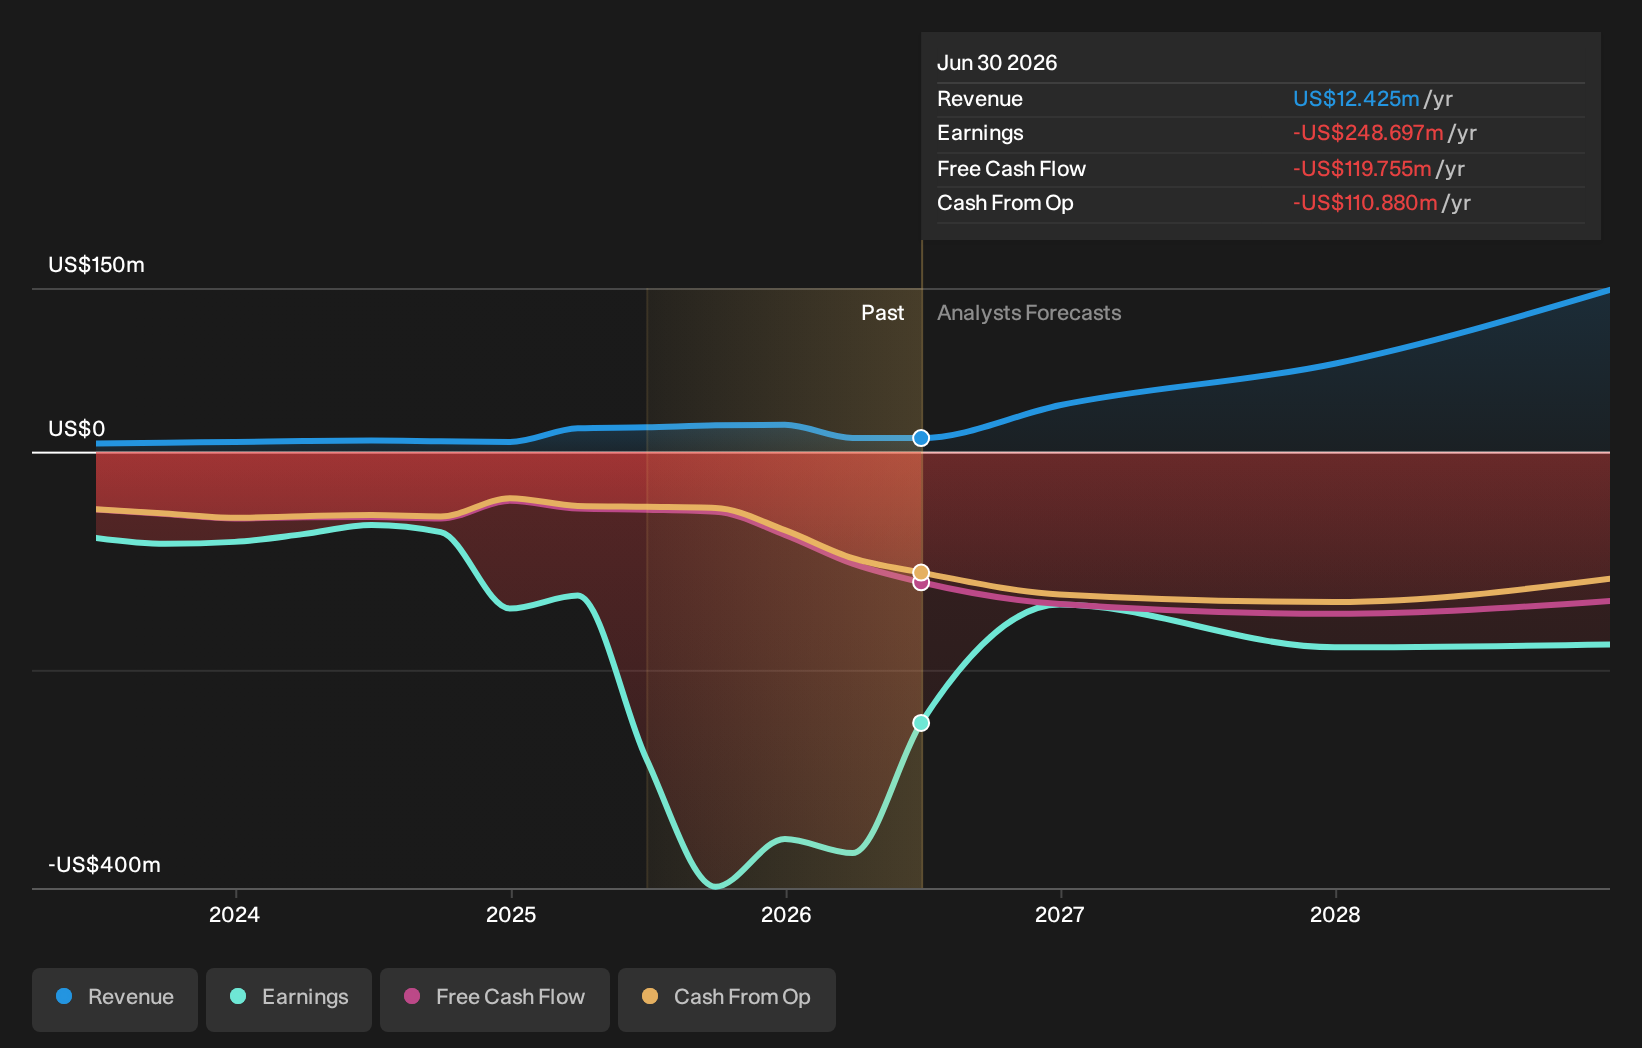Click the 2026 x-axis label
The image size is (1642, 1048).
pyautogui.click(x=786, y=915)
